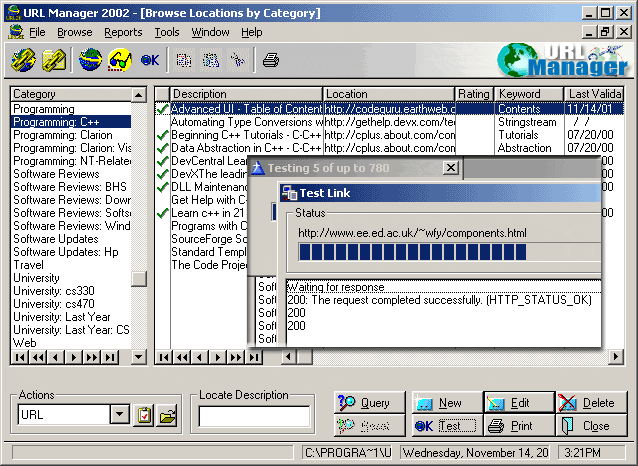This screenshot has height=466, width=638.
Task: Click the grayed-out toolbar icon just left of the printer
Action: pyautogui.click(x=238, y=60)
